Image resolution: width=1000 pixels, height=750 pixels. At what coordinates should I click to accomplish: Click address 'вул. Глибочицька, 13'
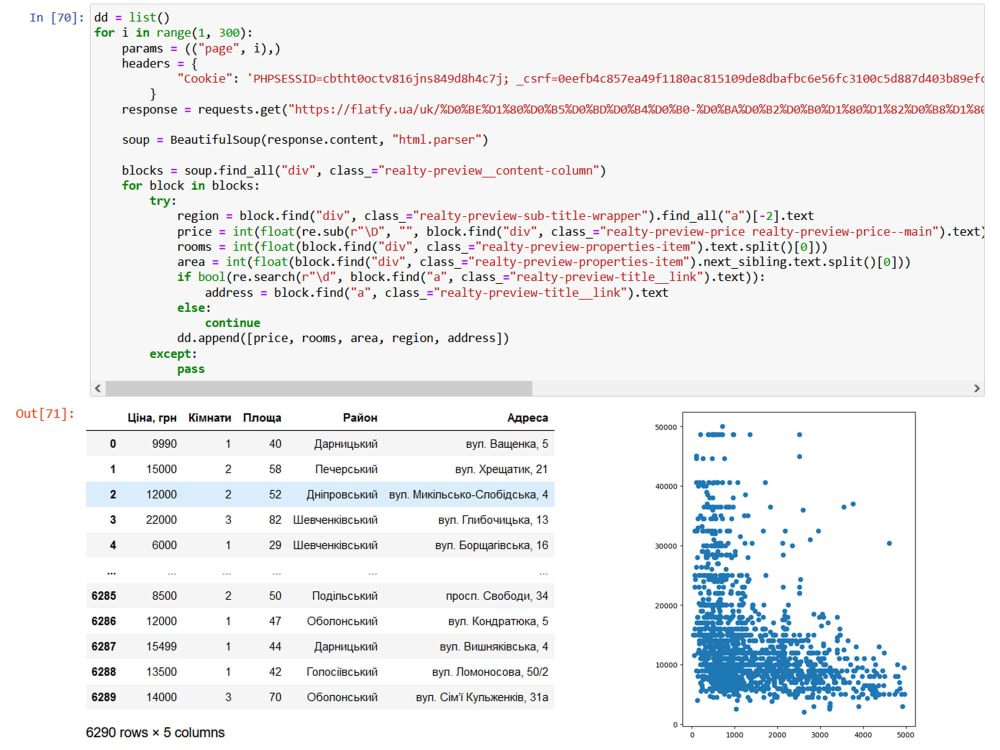(493, 520)
